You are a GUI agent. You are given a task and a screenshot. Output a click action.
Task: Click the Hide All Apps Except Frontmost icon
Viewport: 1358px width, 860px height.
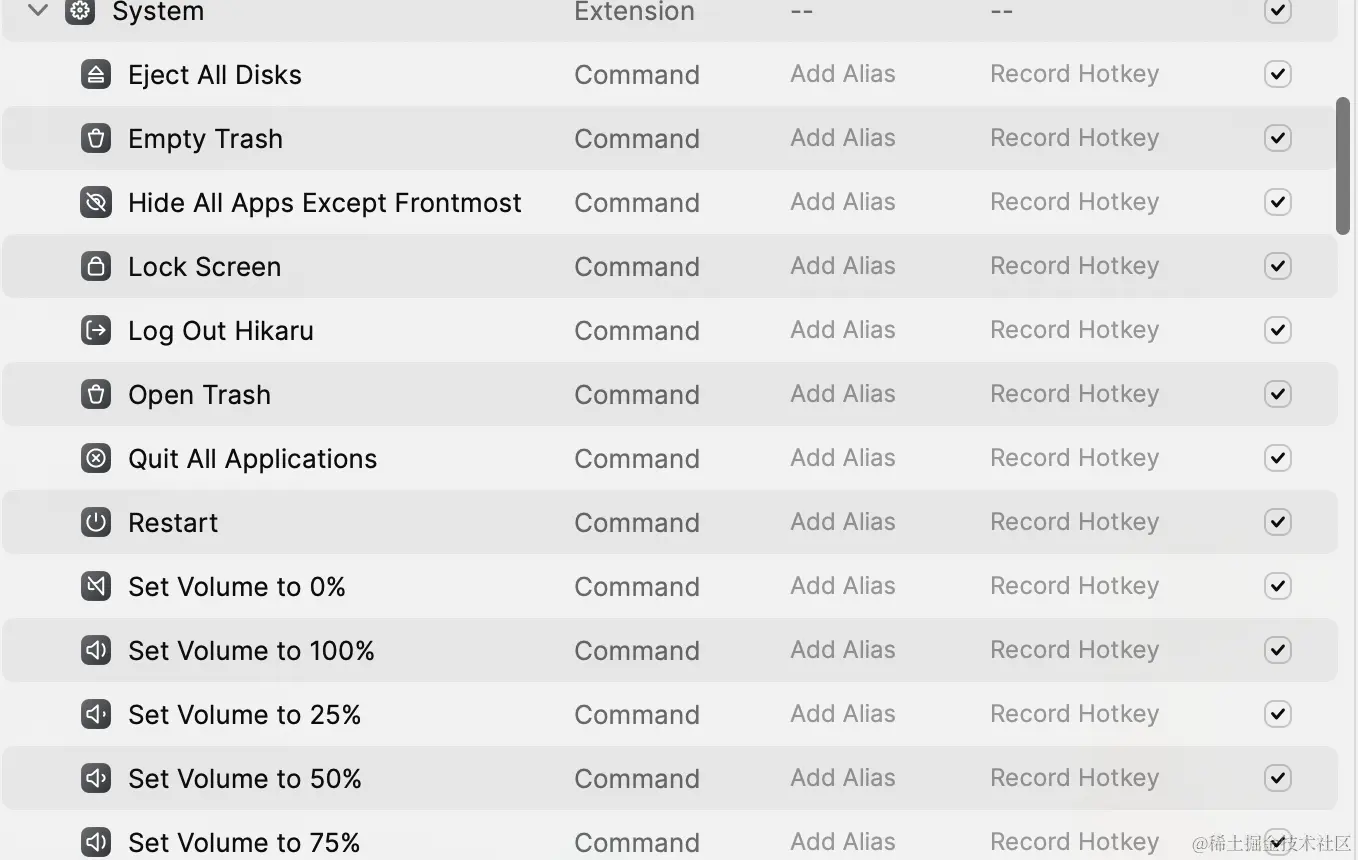[96, 203]
